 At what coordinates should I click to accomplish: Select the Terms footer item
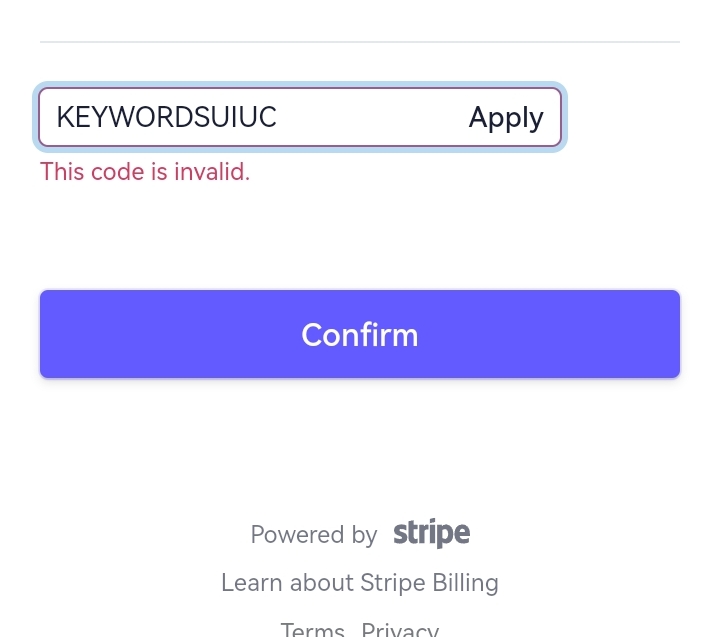[312, 630]
